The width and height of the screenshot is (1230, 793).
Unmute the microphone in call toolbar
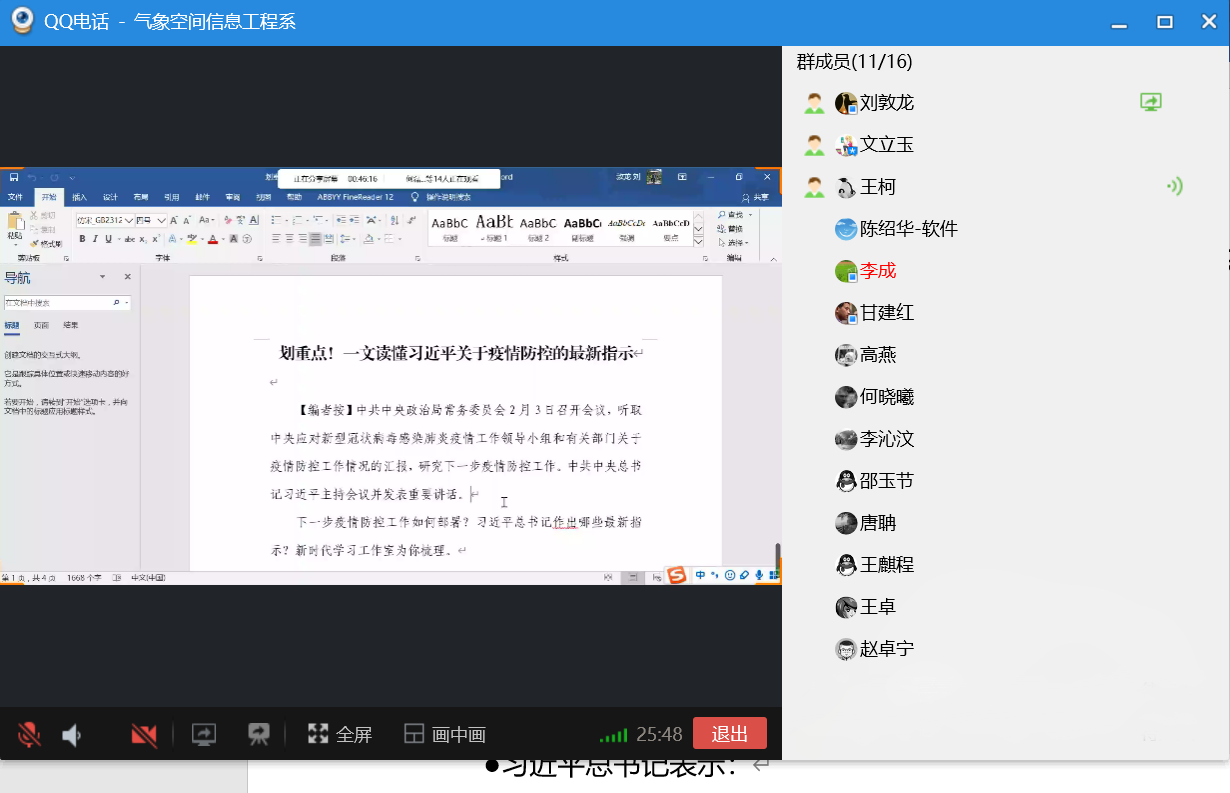click(x=29, y=735)
